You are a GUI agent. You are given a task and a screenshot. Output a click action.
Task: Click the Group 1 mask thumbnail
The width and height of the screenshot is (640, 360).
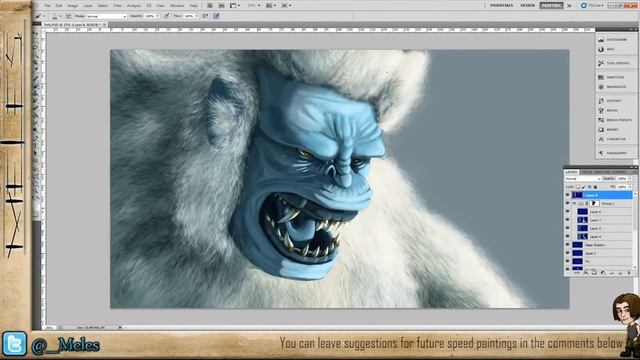click(x=595, y=203)
